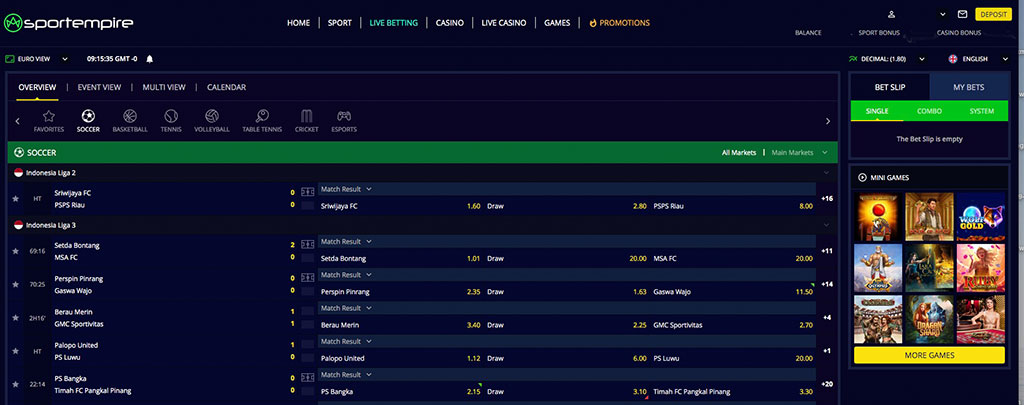Collapse the Soccer section chevron
Screen dimensions: 1024x405
(825, 152)
